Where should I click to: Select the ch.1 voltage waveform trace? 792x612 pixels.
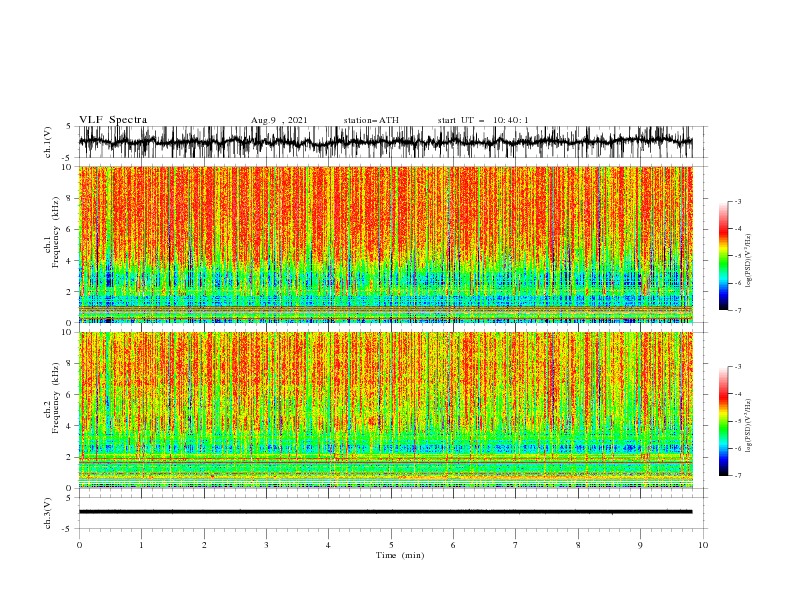[385, 142]
